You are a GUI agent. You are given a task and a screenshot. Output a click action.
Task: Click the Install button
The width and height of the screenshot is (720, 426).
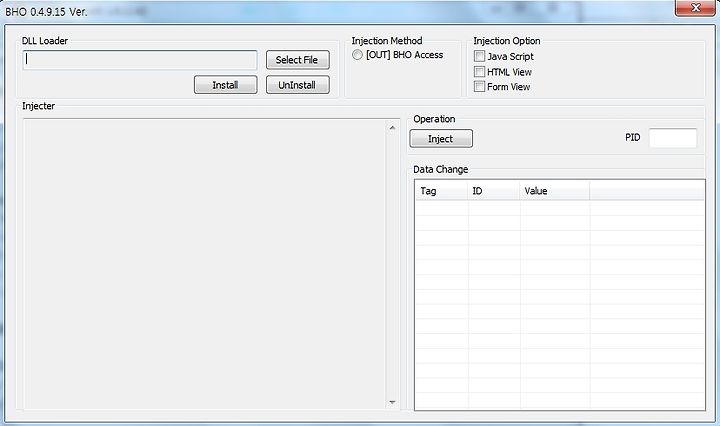225,85
